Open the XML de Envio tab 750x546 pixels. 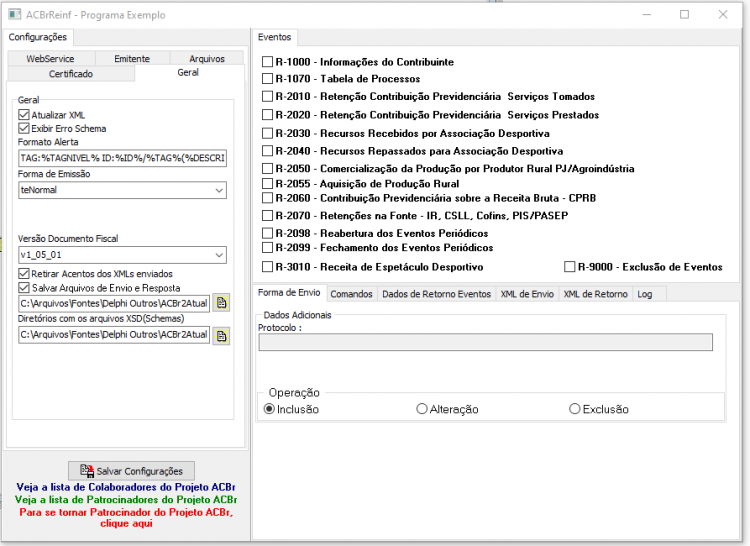pos(527,294)
